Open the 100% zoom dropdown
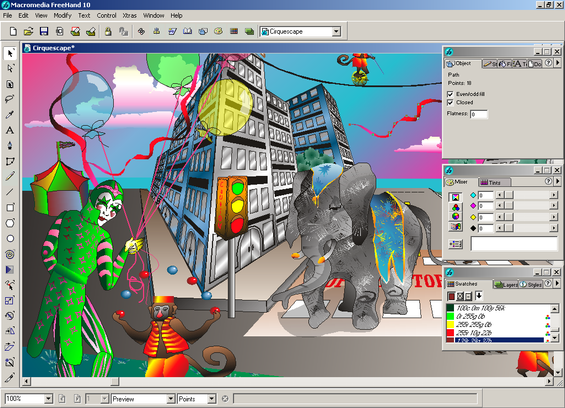The height and width of the screenshot is (408, 565). [48, 399]
